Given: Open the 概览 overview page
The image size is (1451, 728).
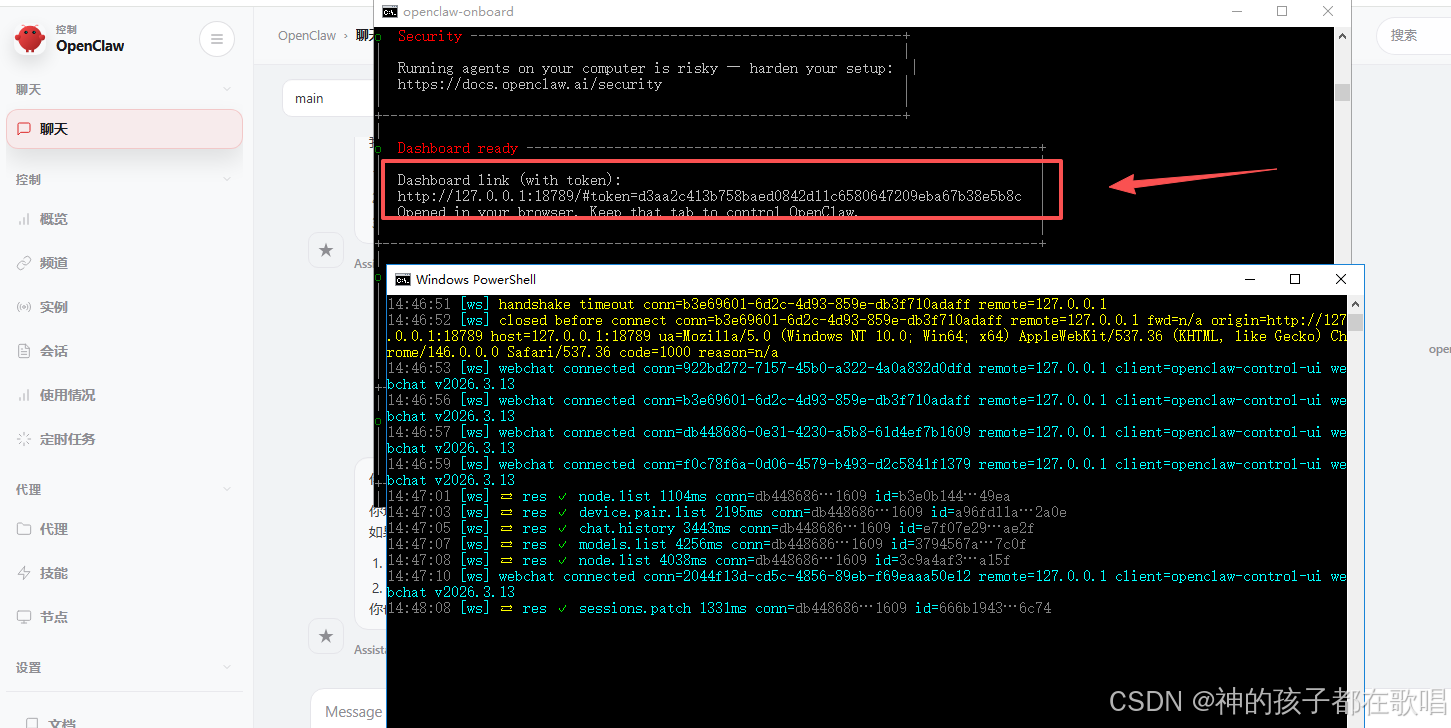Looking at the screenshot, I should coord(125,219).
